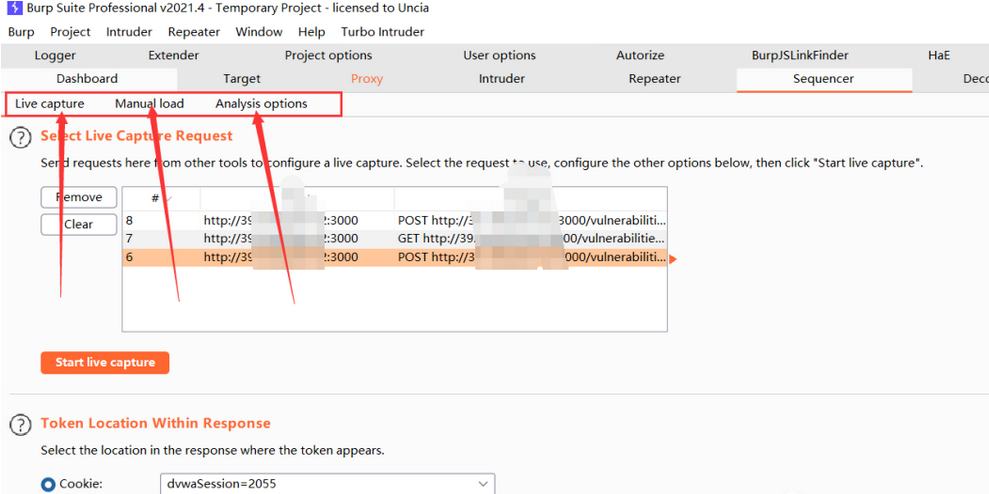
Task: Go to the Target tab
Action: 242,79
